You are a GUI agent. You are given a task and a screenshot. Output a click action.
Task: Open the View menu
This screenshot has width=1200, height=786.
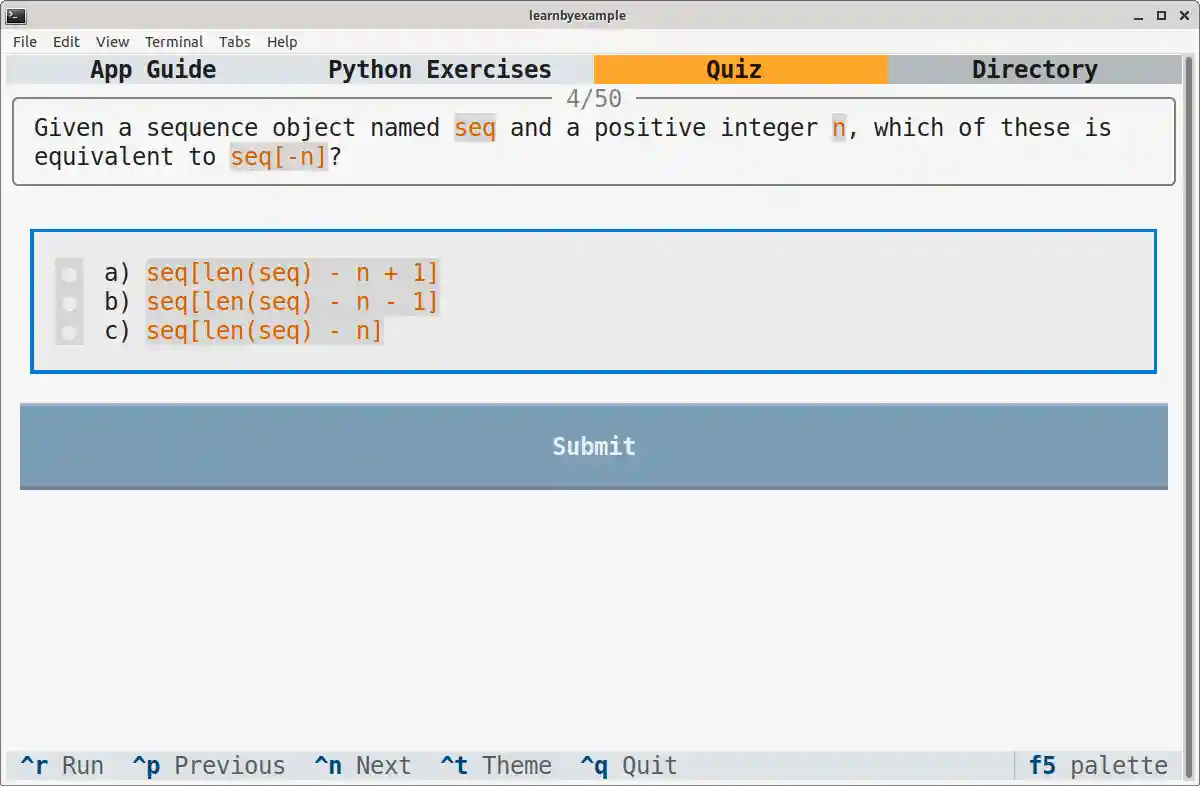(x=112, y=42)
